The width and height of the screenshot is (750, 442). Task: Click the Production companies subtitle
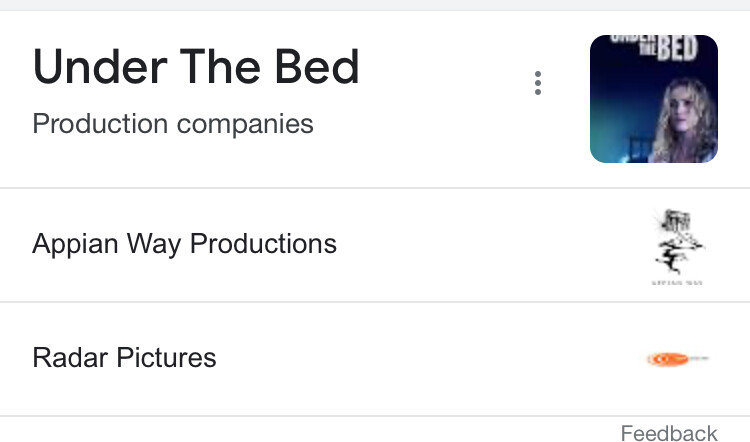(x=173, y=124)
